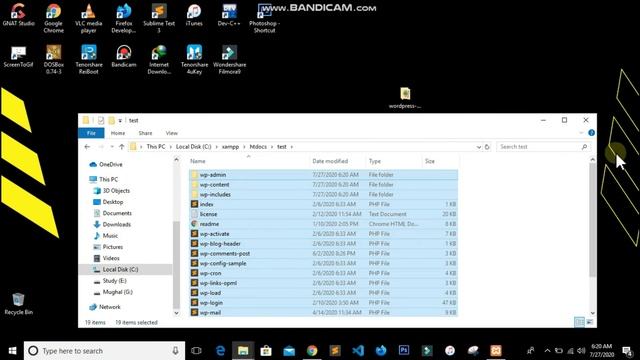Select the license text document
Viewport: 640px width, 360px height.
tap(323, 214)
